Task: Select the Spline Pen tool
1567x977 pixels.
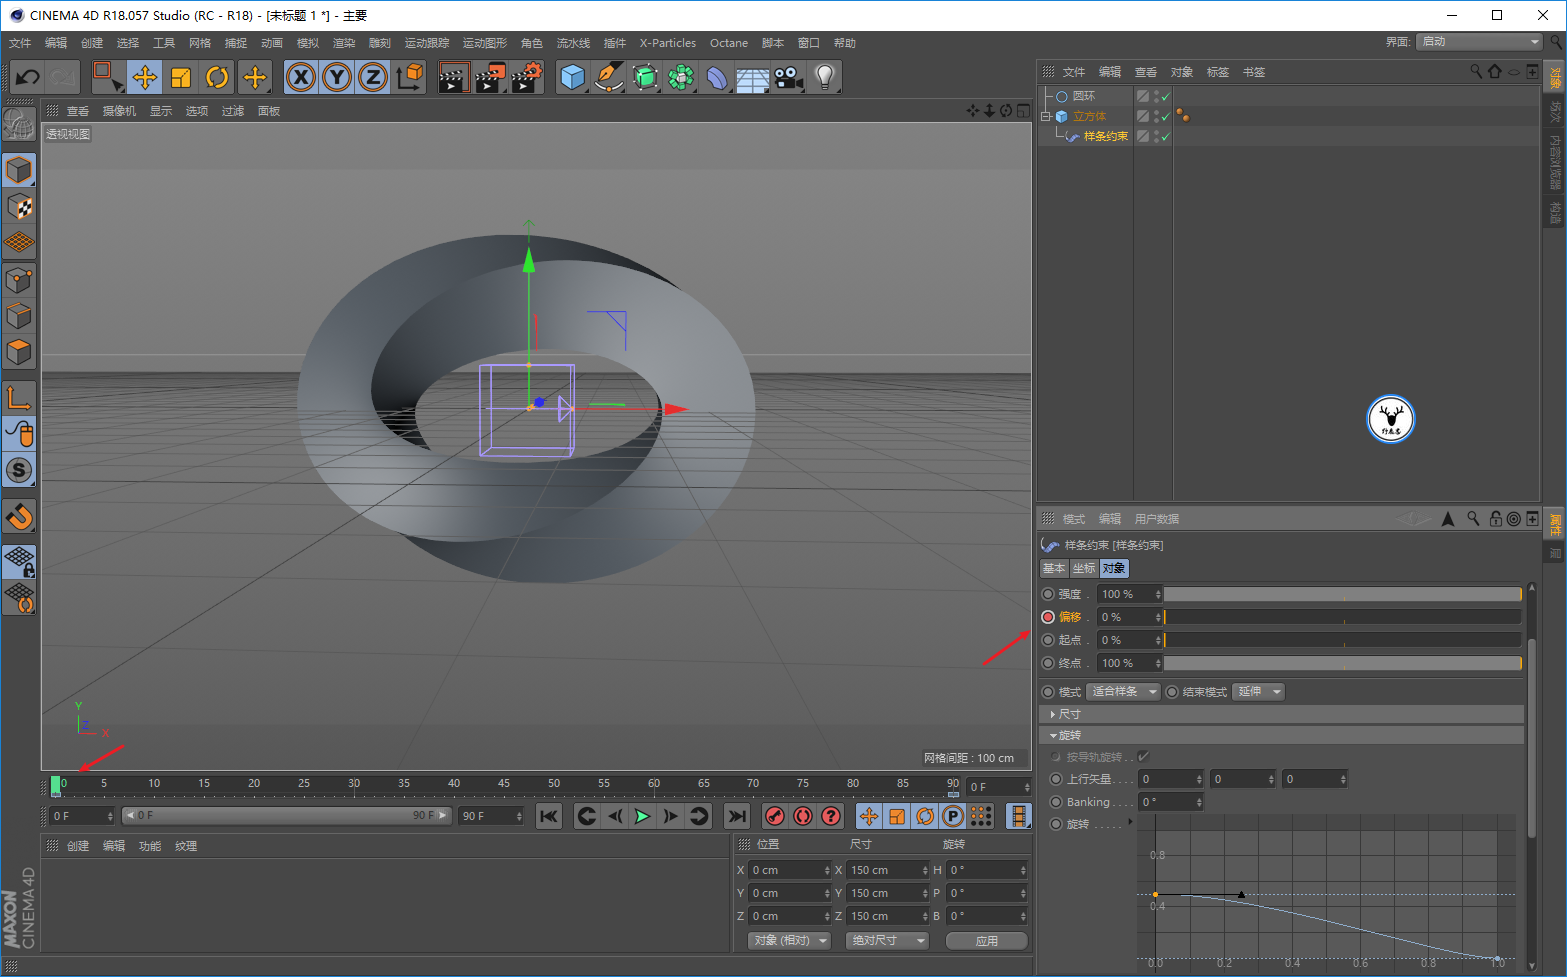Action: point(609,77)
